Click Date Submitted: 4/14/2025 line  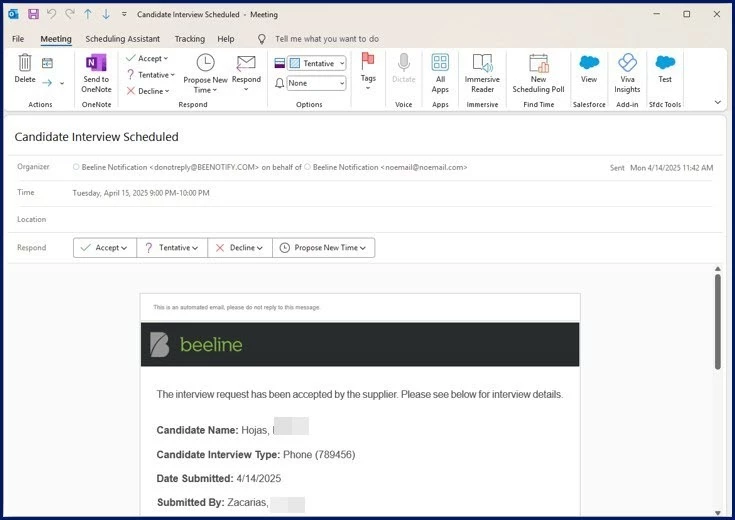tap(219, 478)
